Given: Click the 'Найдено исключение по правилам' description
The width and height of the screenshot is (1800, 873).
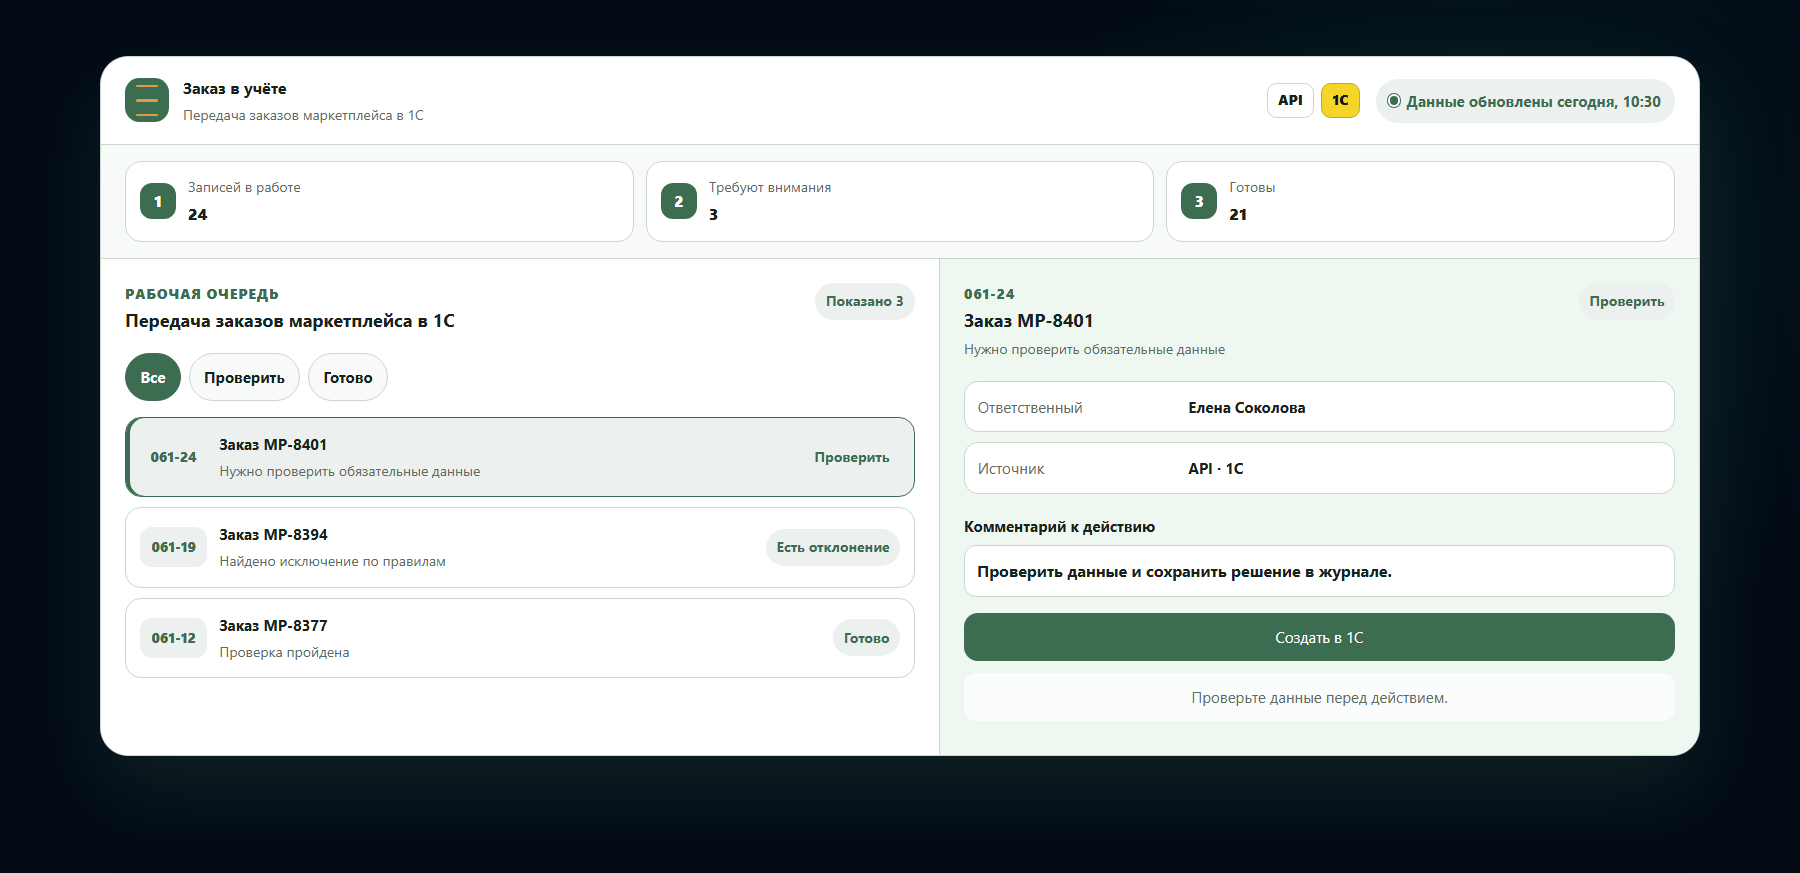Looking at the screenshot, I should [x=333, y=561].
